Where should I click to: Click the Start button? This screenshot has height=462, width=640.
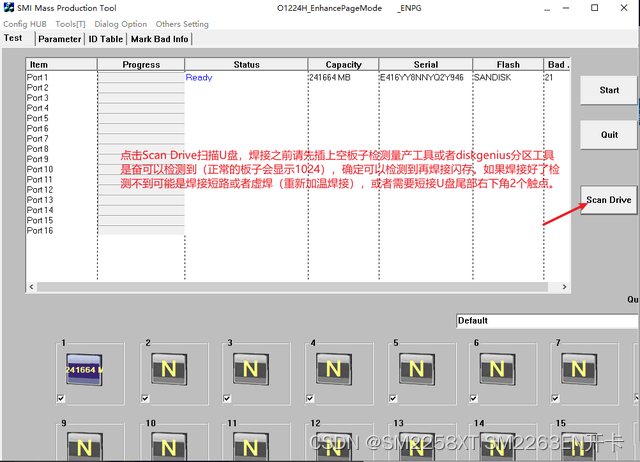(609, 90)
